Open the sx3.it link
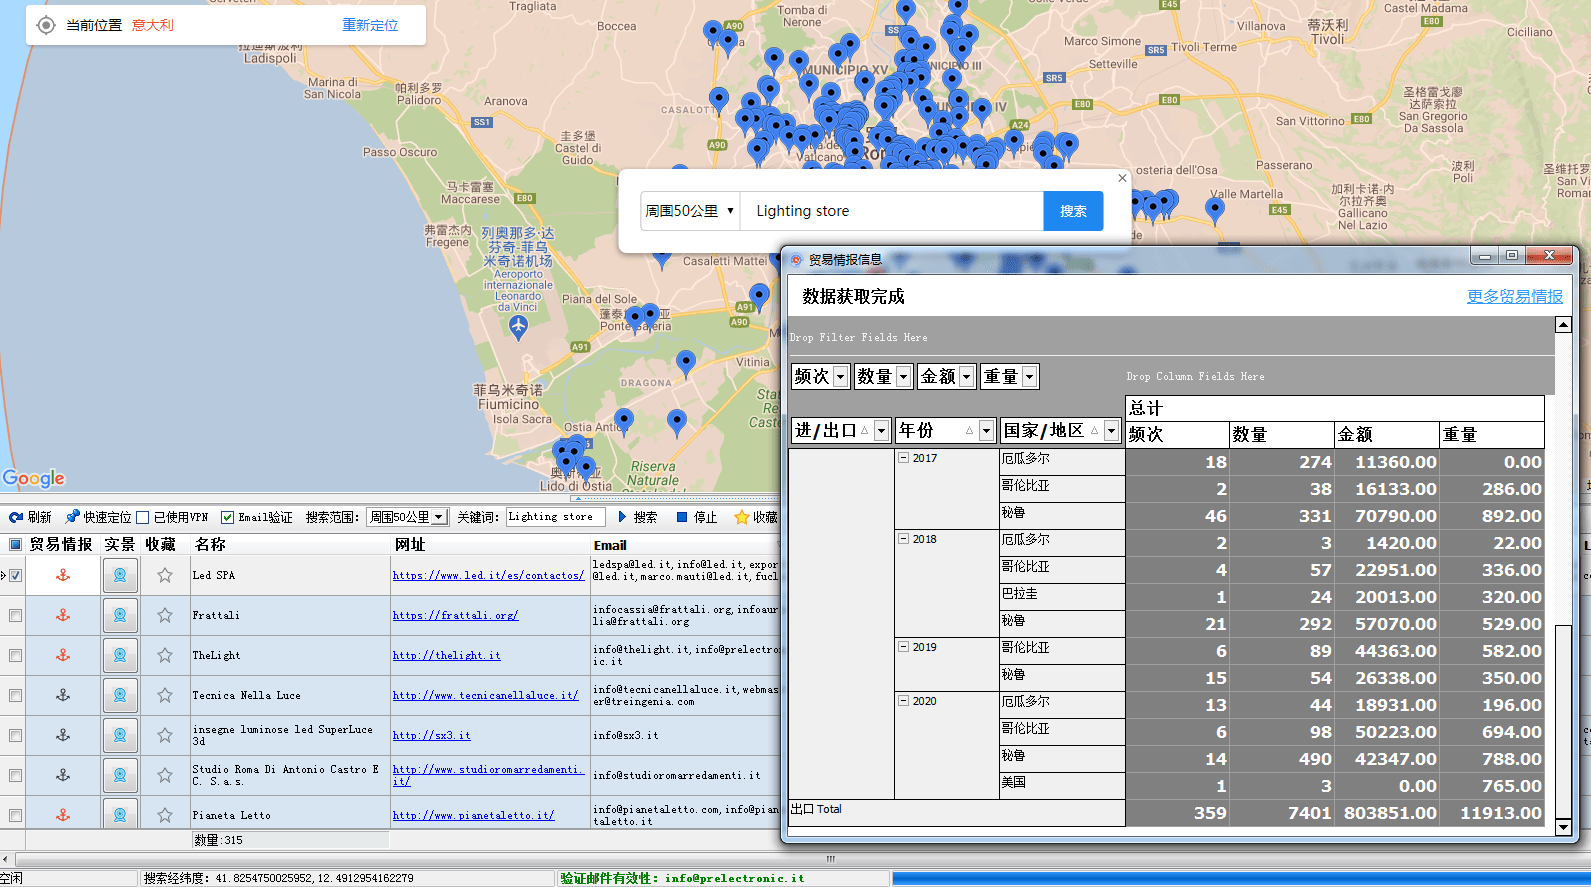Viewport: 1591px width, 887px height. pos(431,735)
